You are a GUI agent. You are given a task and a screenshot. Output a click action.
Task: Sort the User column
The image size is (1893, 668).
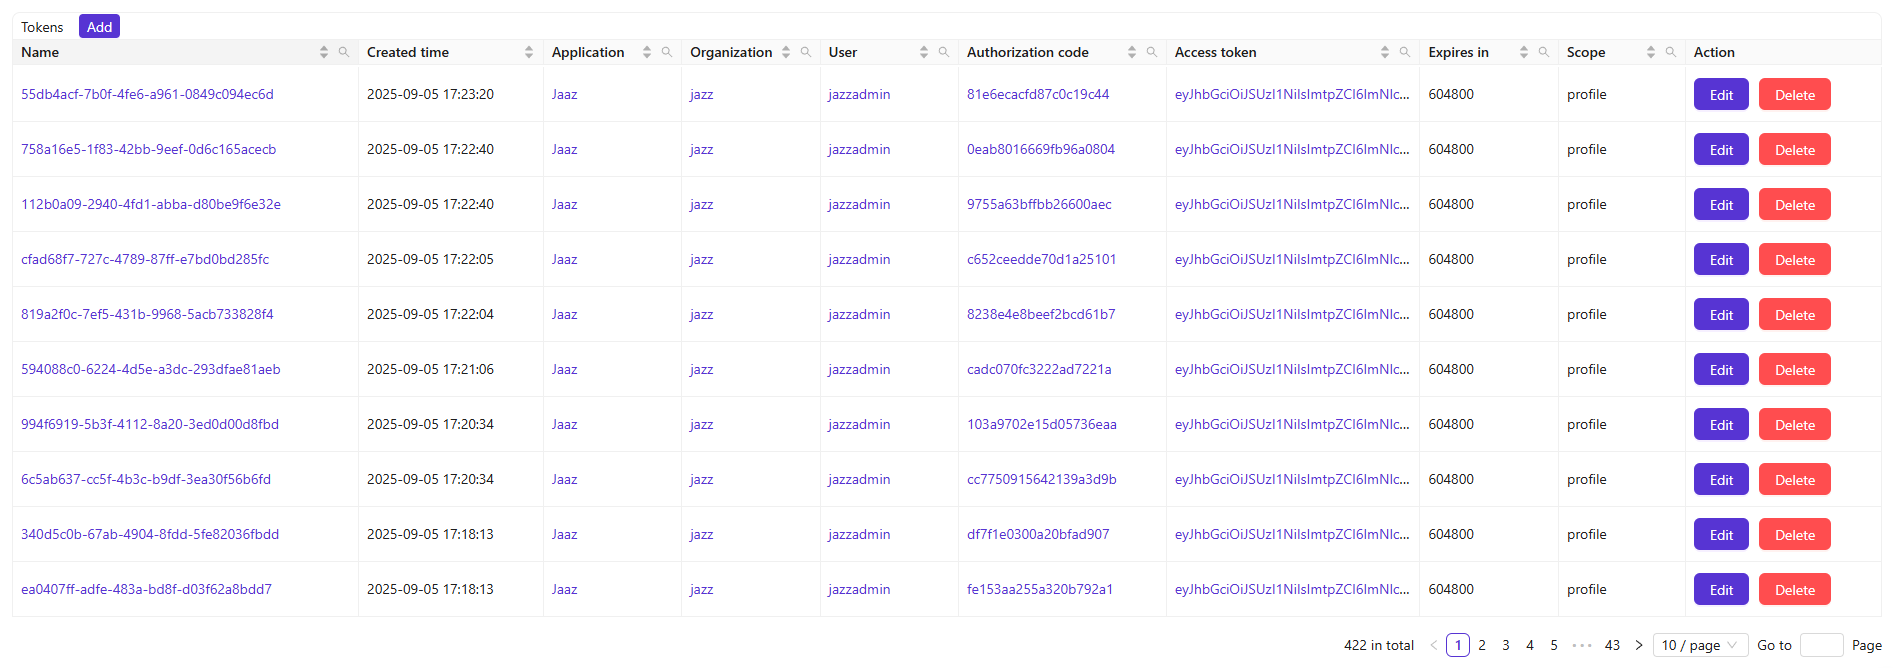click(924, 52)
